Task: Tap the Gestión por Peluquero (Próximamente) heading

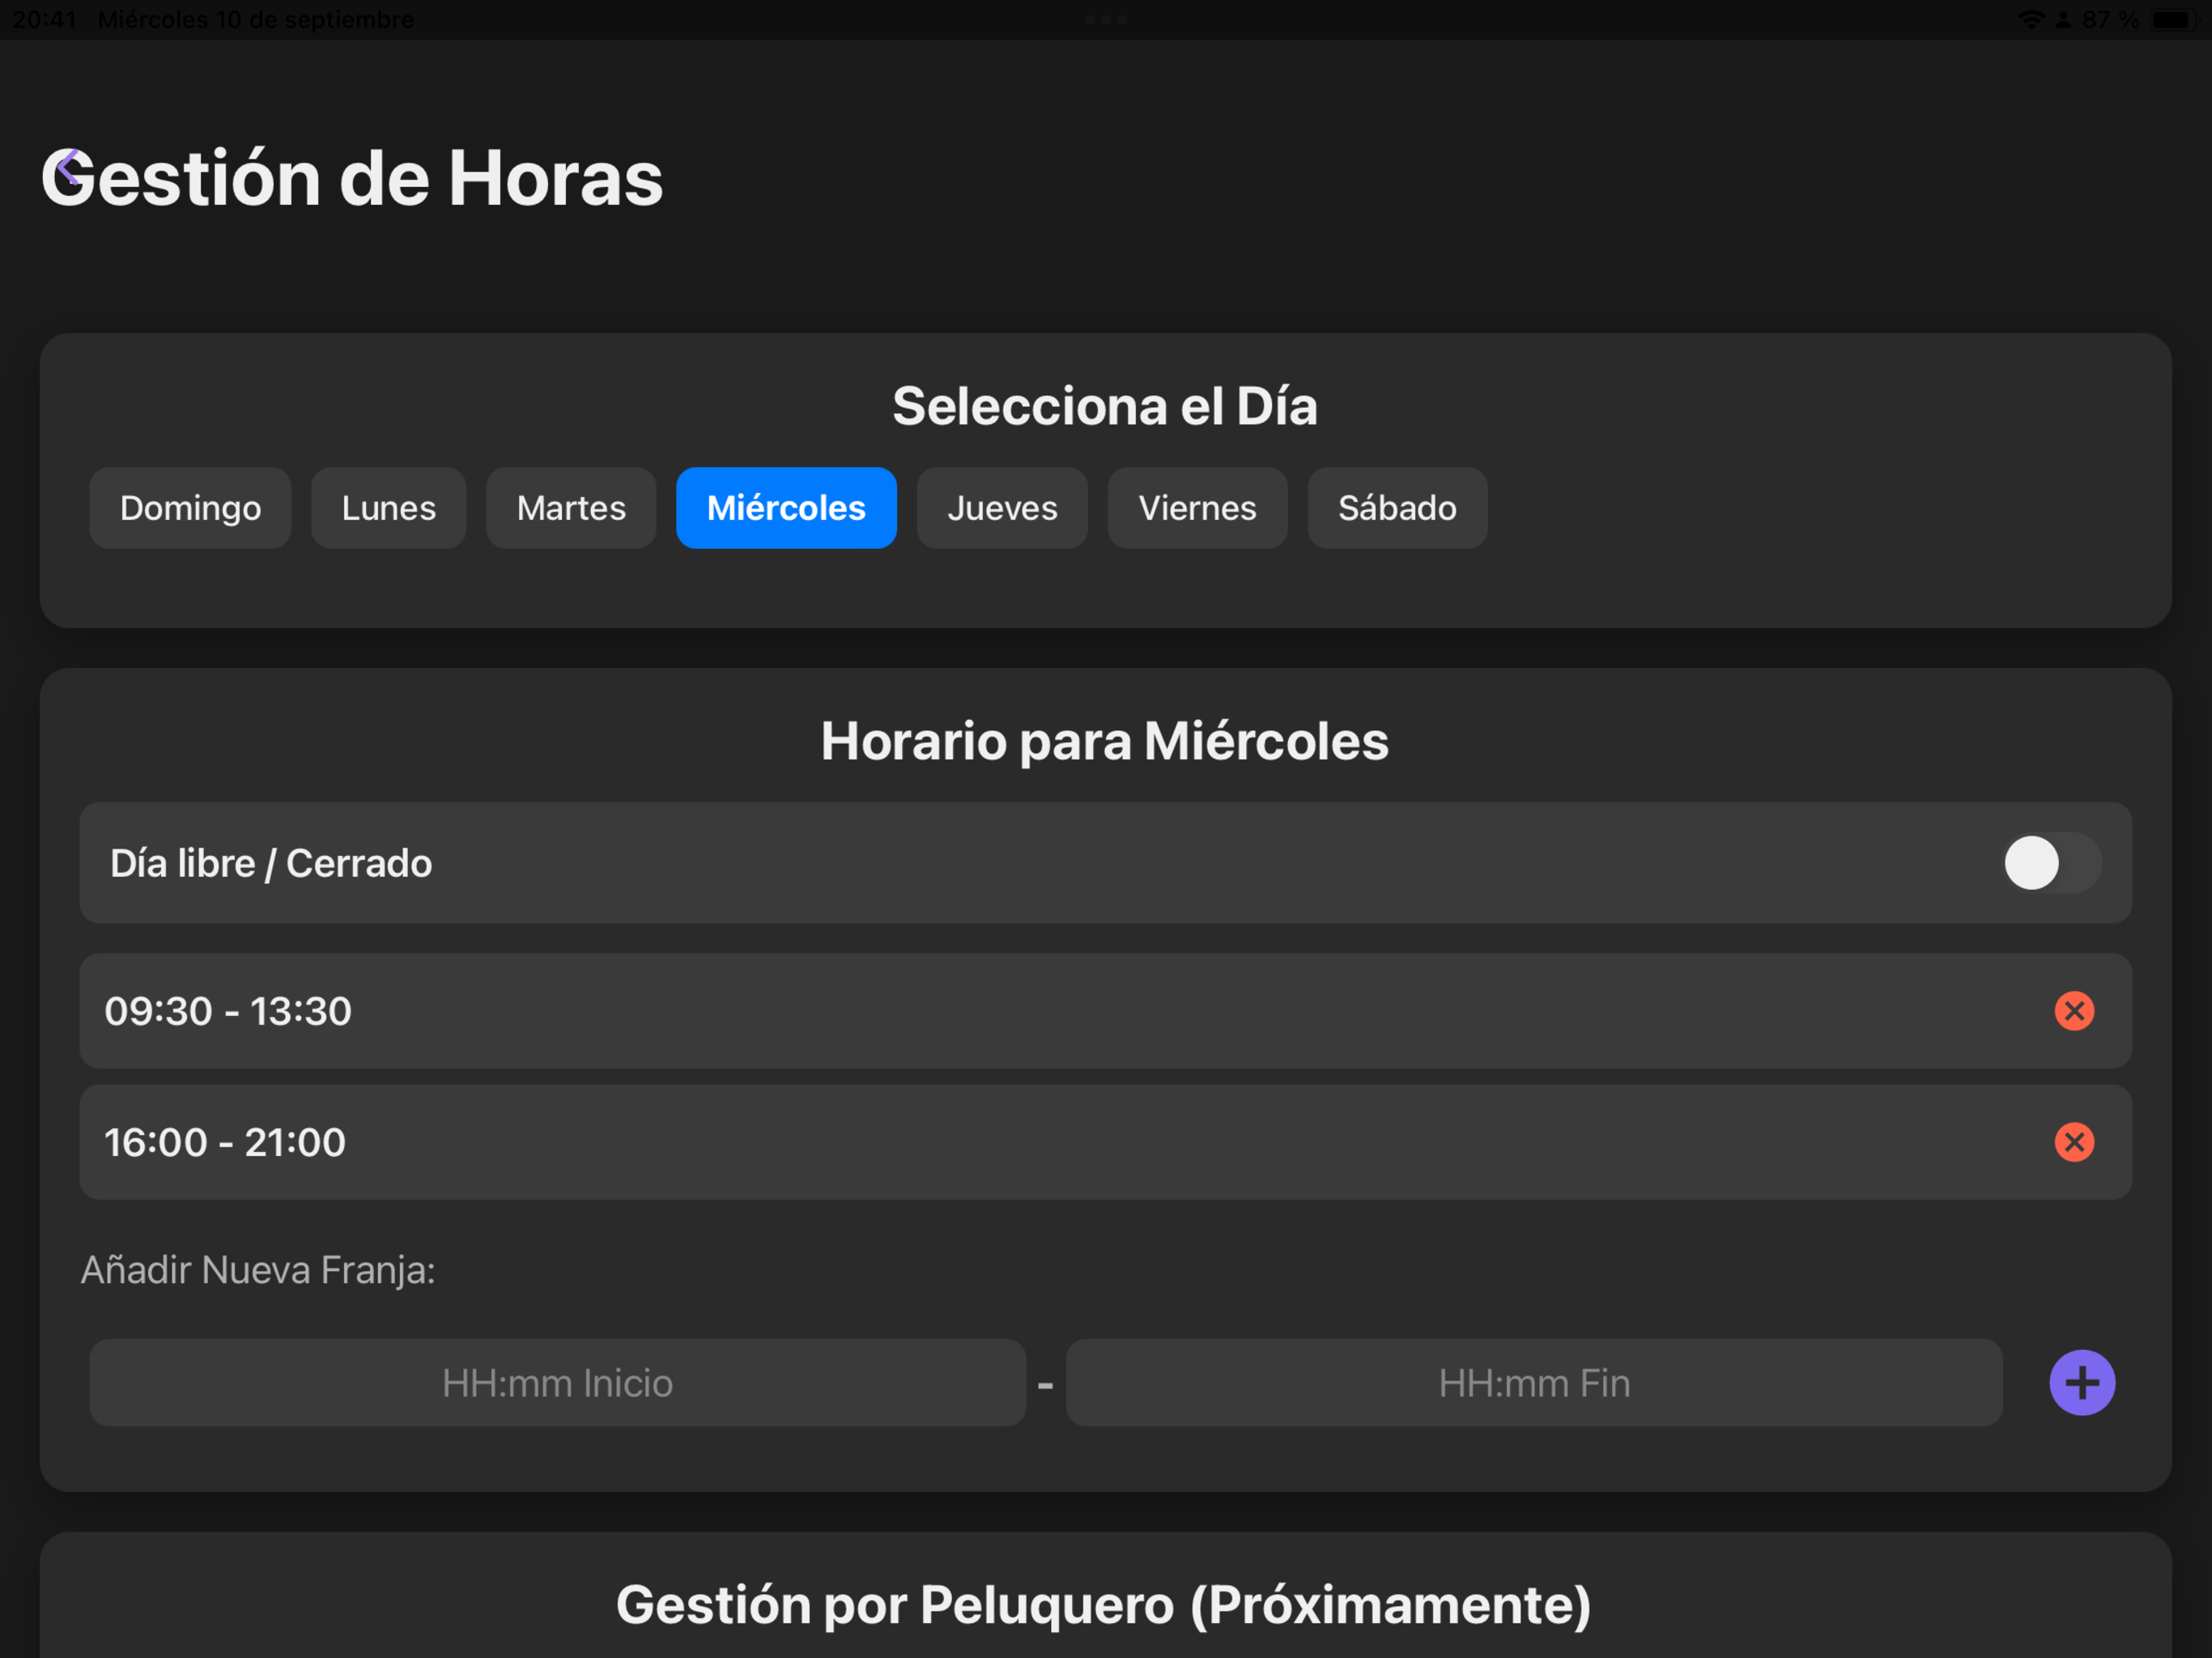Action: click(x=1104, y=1605)
